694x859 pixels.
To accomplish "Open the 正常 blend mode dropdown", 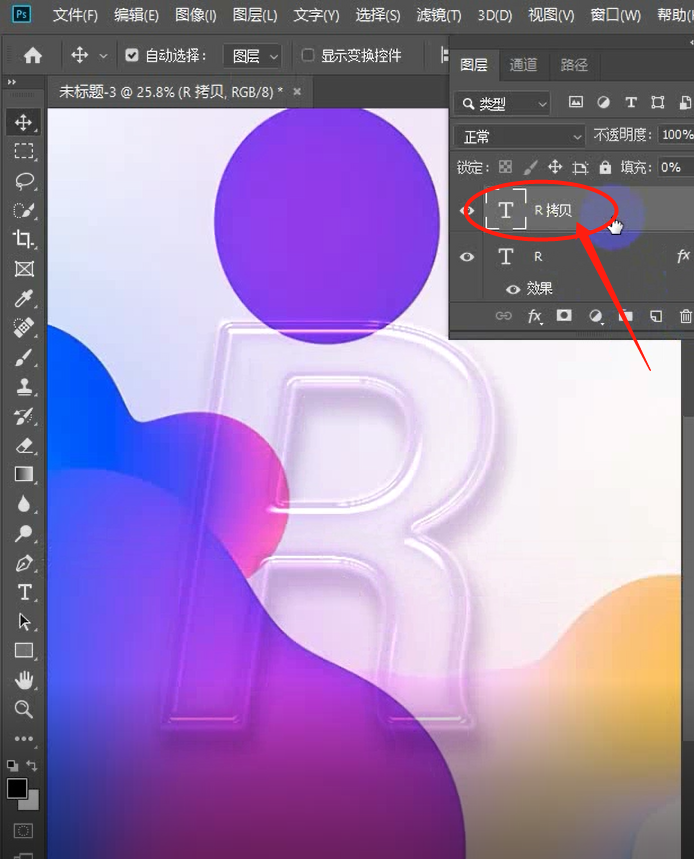I will pos(519,136).
